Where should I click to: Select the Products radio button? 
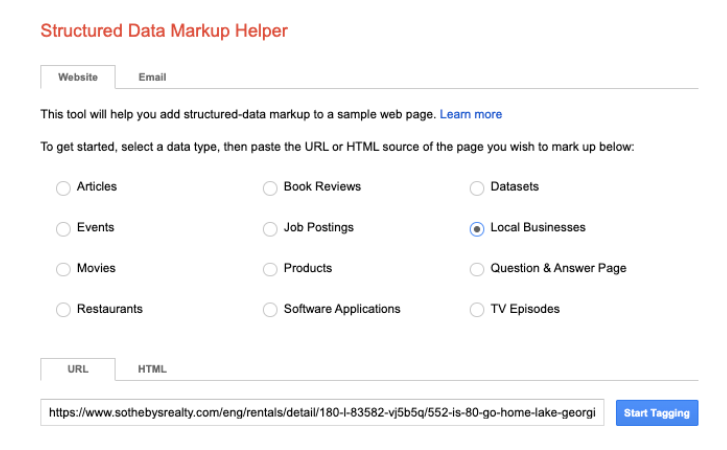(270, 269)
